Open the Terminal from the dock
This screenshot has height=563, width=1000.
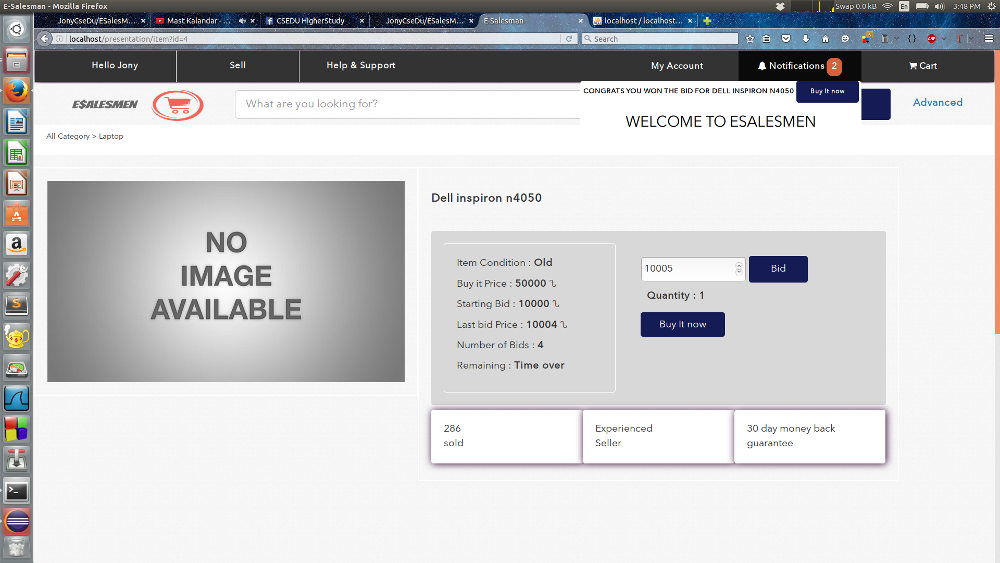pos(17,491)
